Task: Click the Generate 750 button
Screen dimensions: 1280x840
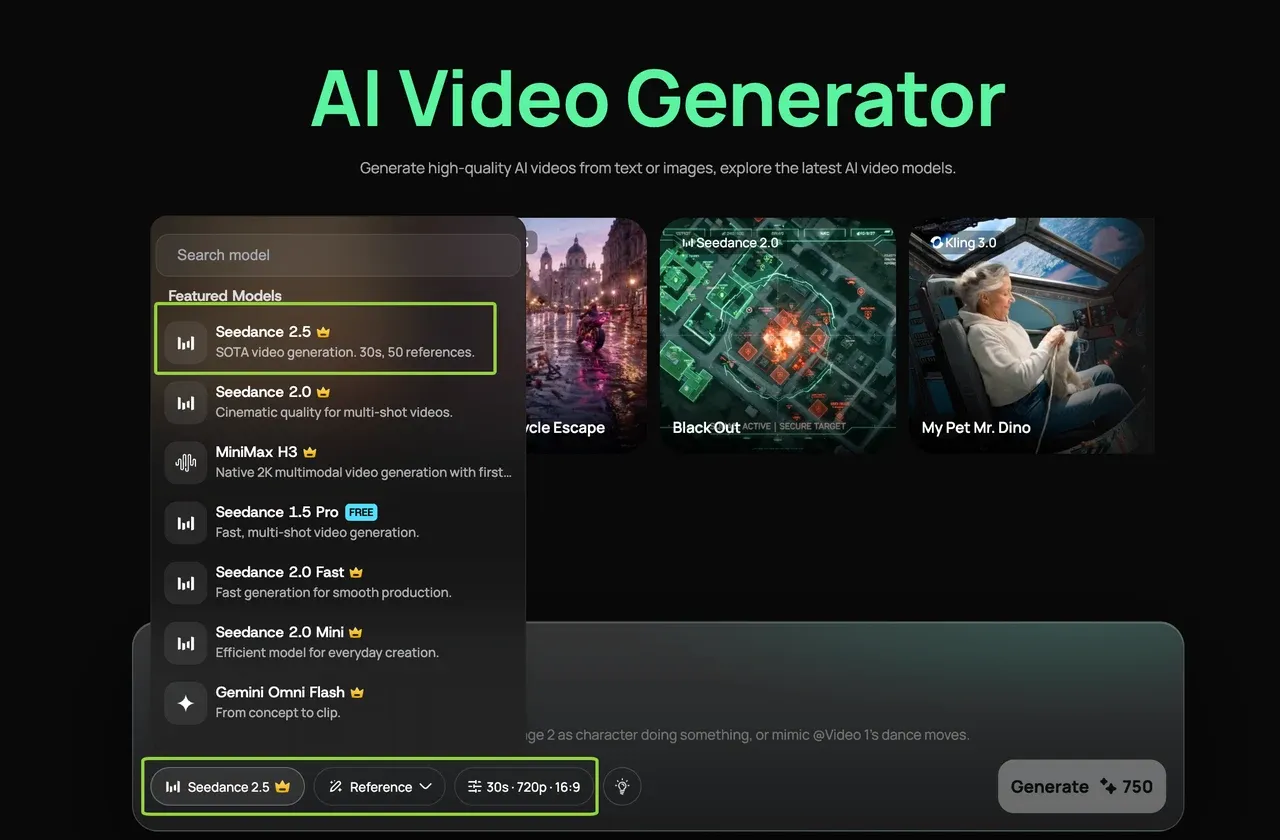Action: pyautogui.click(x=1082, y=787)
